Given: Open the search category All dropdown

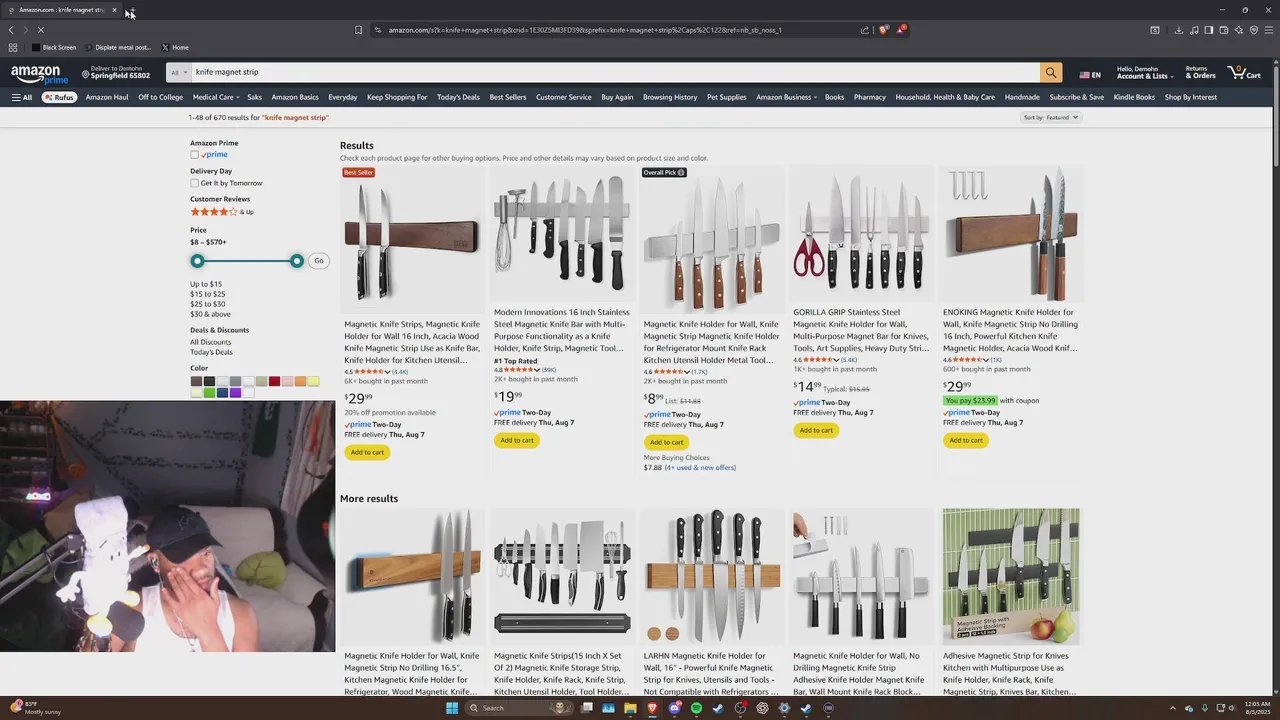Looking at the screenshot, I should point(178,72).
